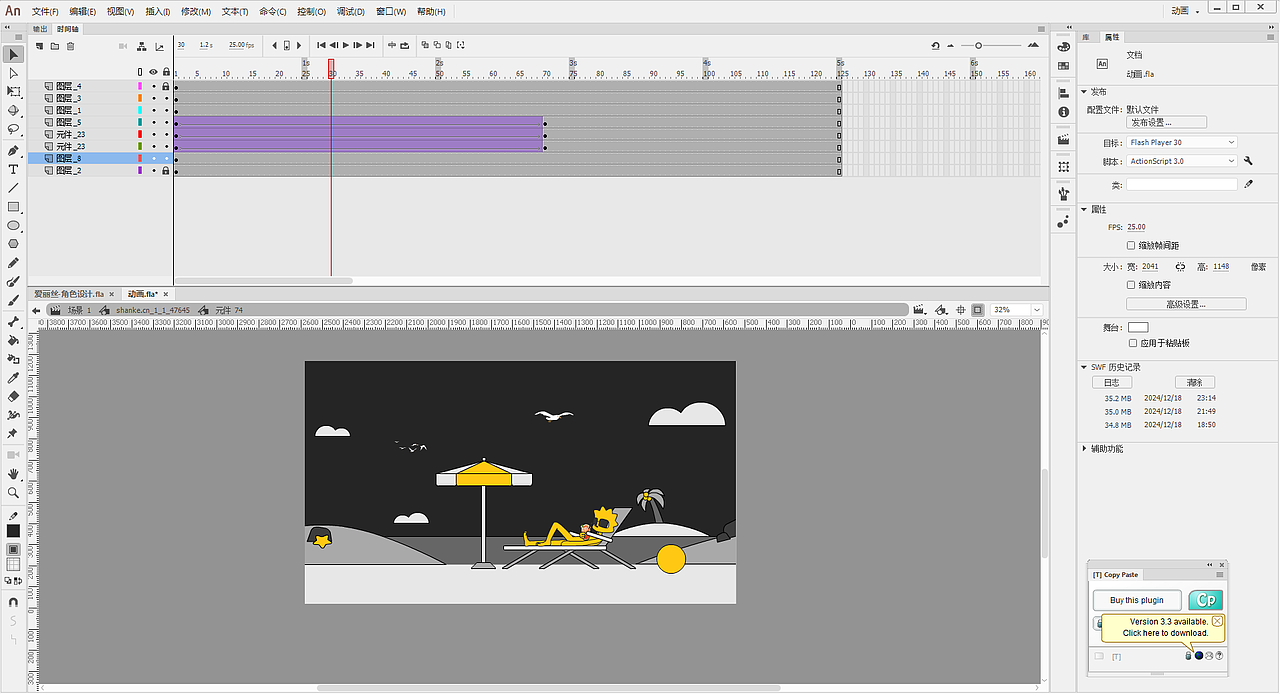Enable the 缩放帧间距 checkbox
This screenshot has height=694, width=1280.
(1131, 245)
